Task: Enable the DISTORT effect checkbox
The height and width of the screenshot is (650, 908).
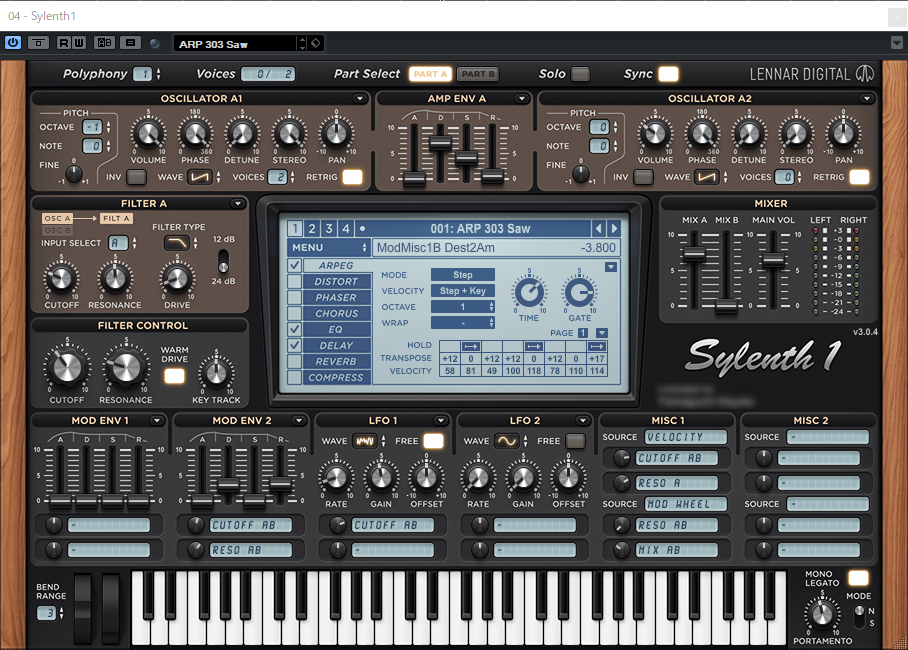Action: [295, 282]
